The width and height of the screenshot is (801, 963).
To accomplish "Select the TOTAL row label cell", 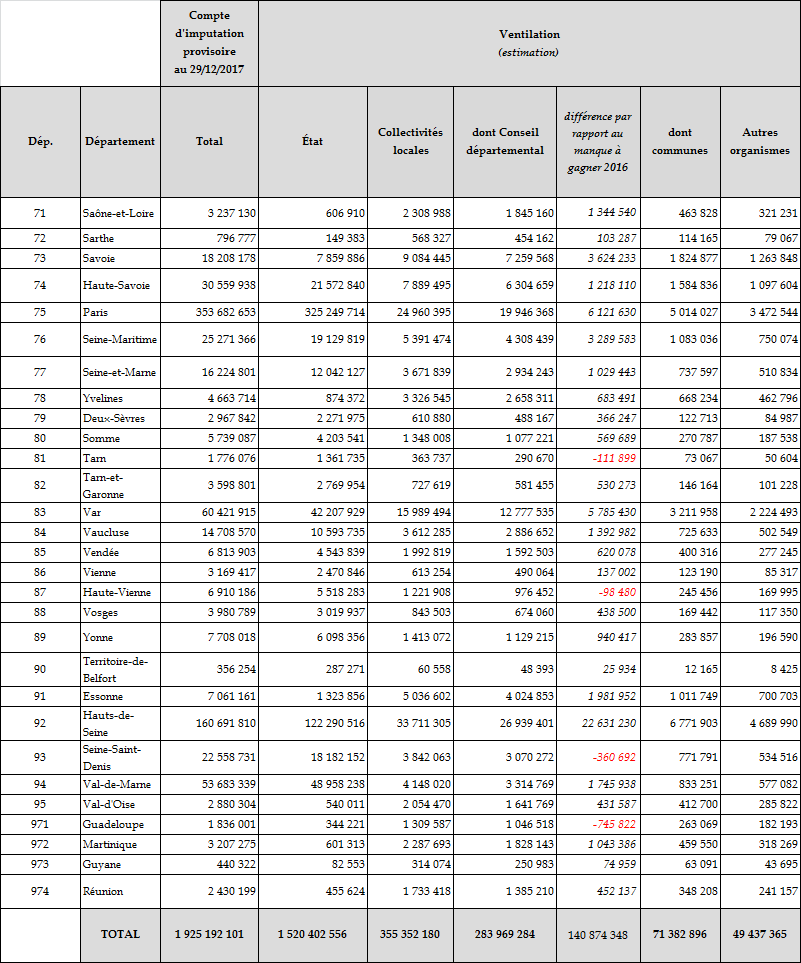I will [x=120, y=934].
